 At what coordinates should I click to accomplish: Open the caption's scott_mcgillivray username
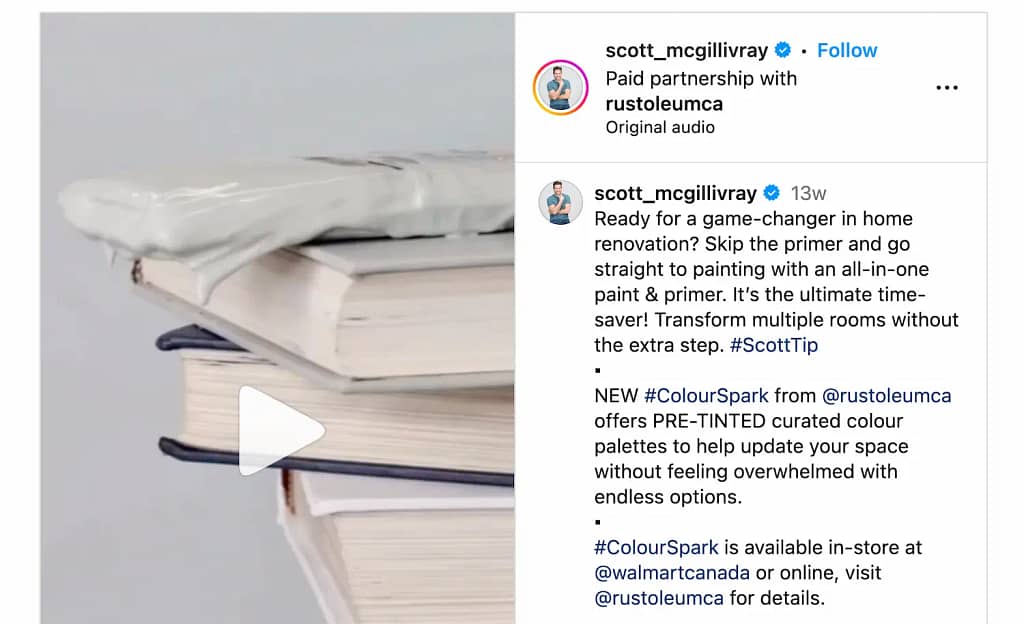[675, 193]
